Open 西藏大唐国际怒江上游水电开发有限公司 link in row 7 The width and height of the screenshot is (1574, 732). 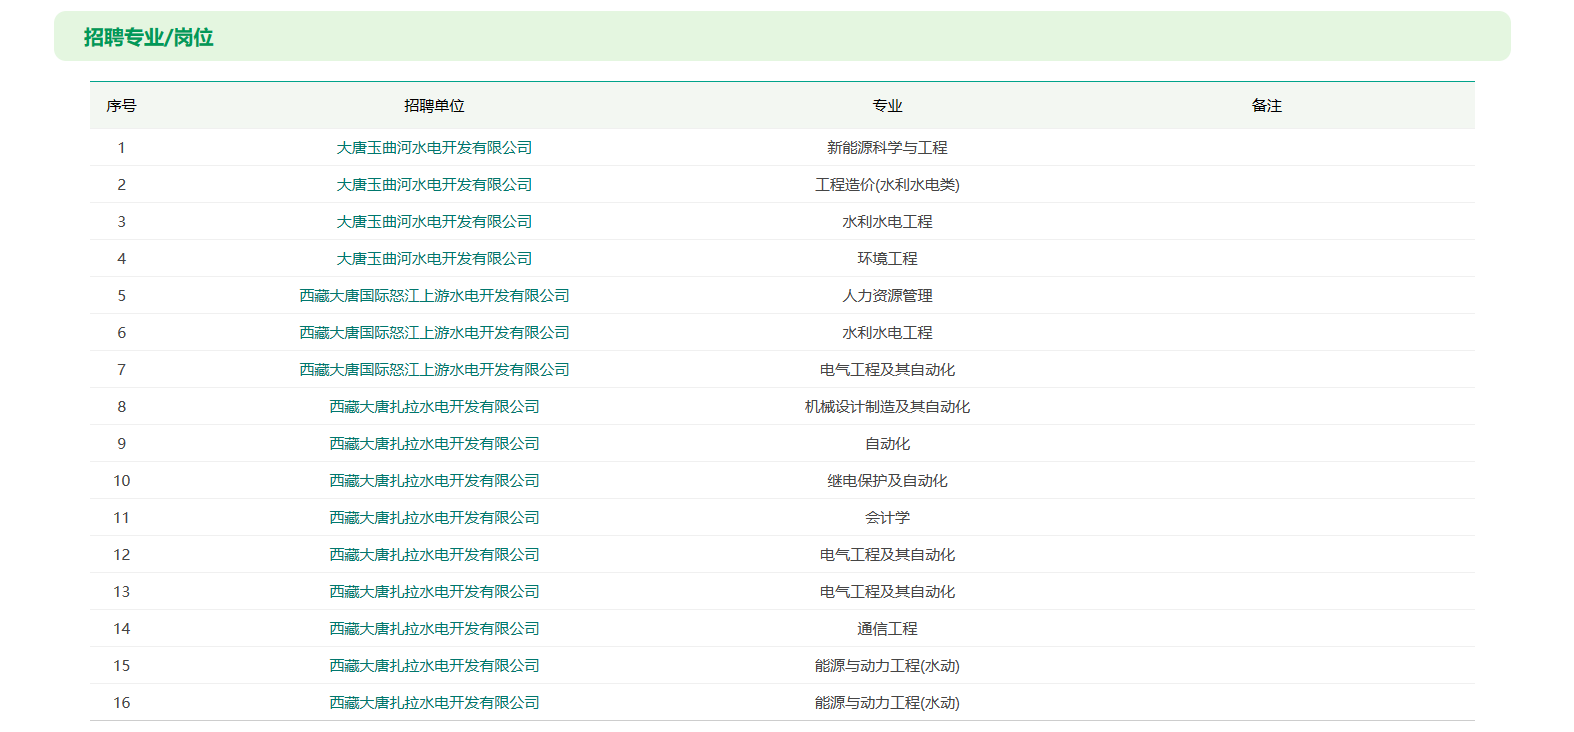(x=434, y=370)
